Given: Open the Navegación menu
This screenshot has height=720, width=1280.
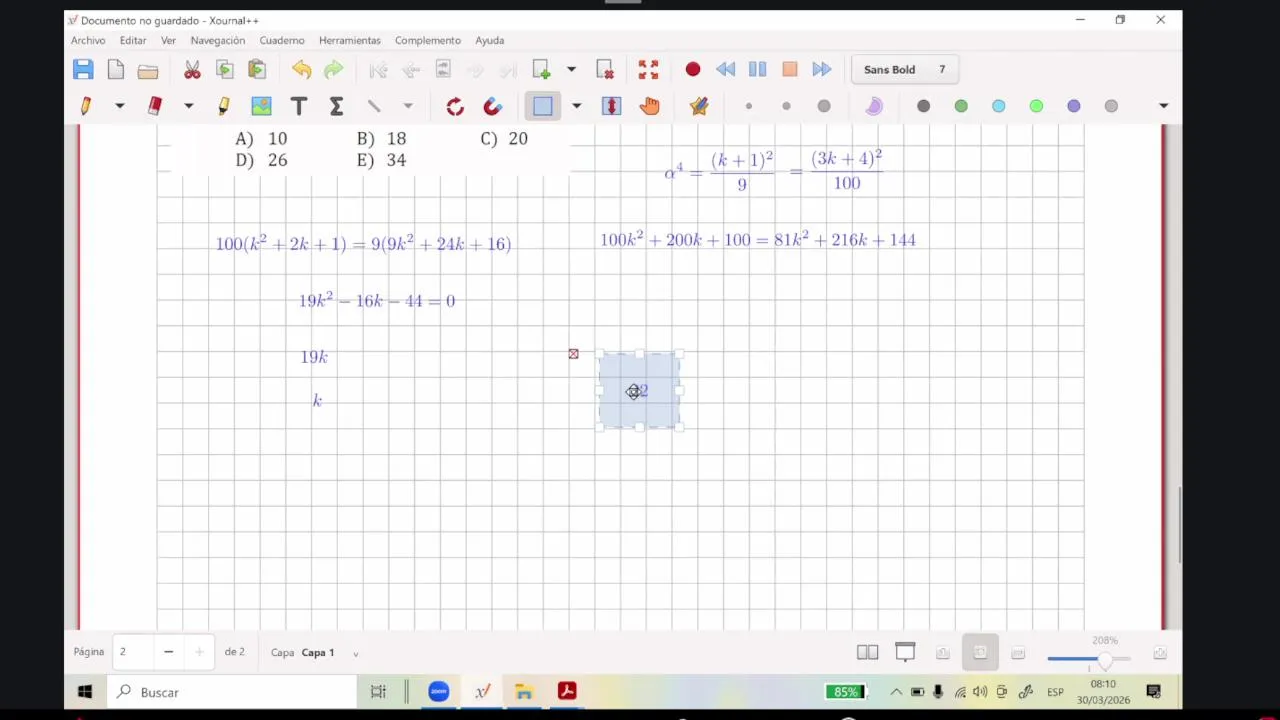Looking at the screenshot, I should pos(218,40).
